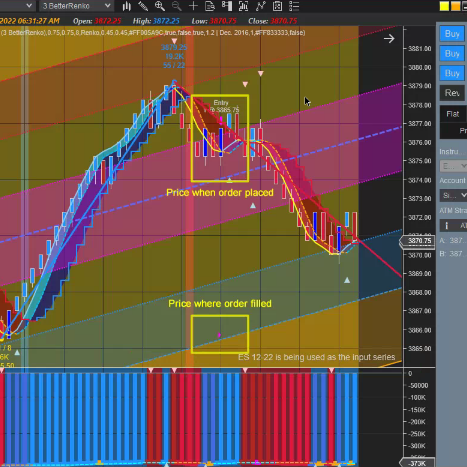Select the BetterRenko indicator parameter label
The image size is (467, 467).
tap(153, 33)
